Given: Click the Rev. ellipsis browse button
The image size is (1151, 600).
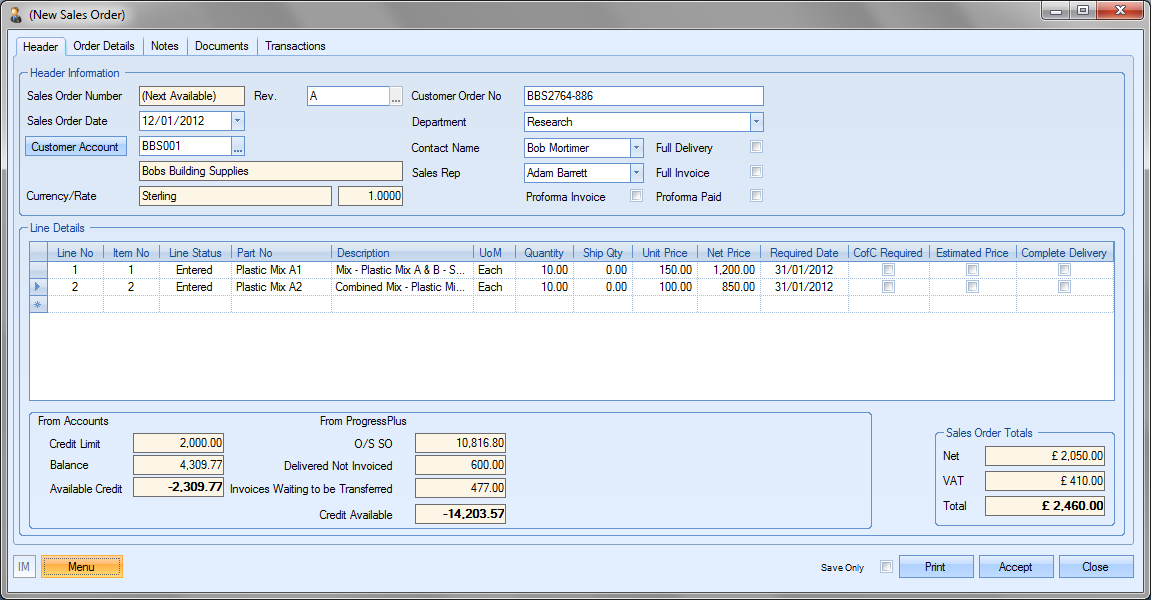Looking at the screenshot, I should pyautogui.click(x=396, y=97).
